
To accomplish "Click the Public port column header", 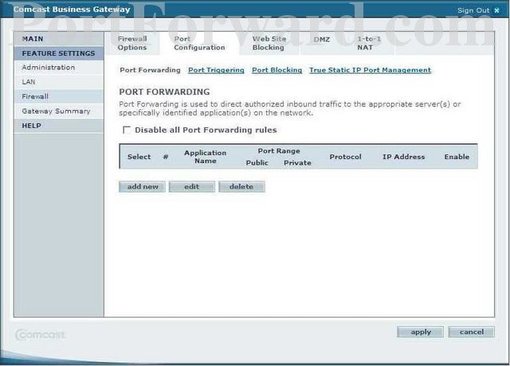I will (x=257, y=163).
